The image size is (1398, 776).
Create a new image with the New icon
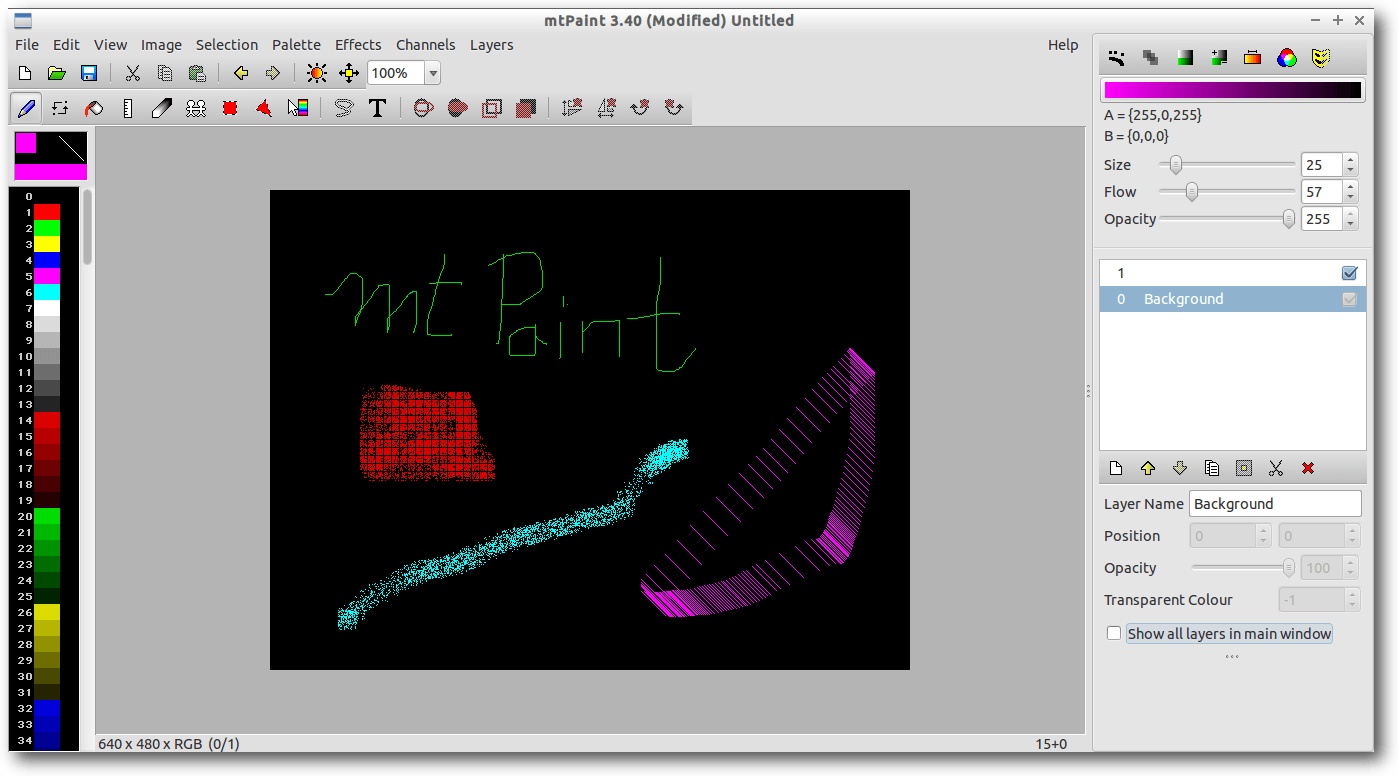pyautogui.click(x=25, y=73)
